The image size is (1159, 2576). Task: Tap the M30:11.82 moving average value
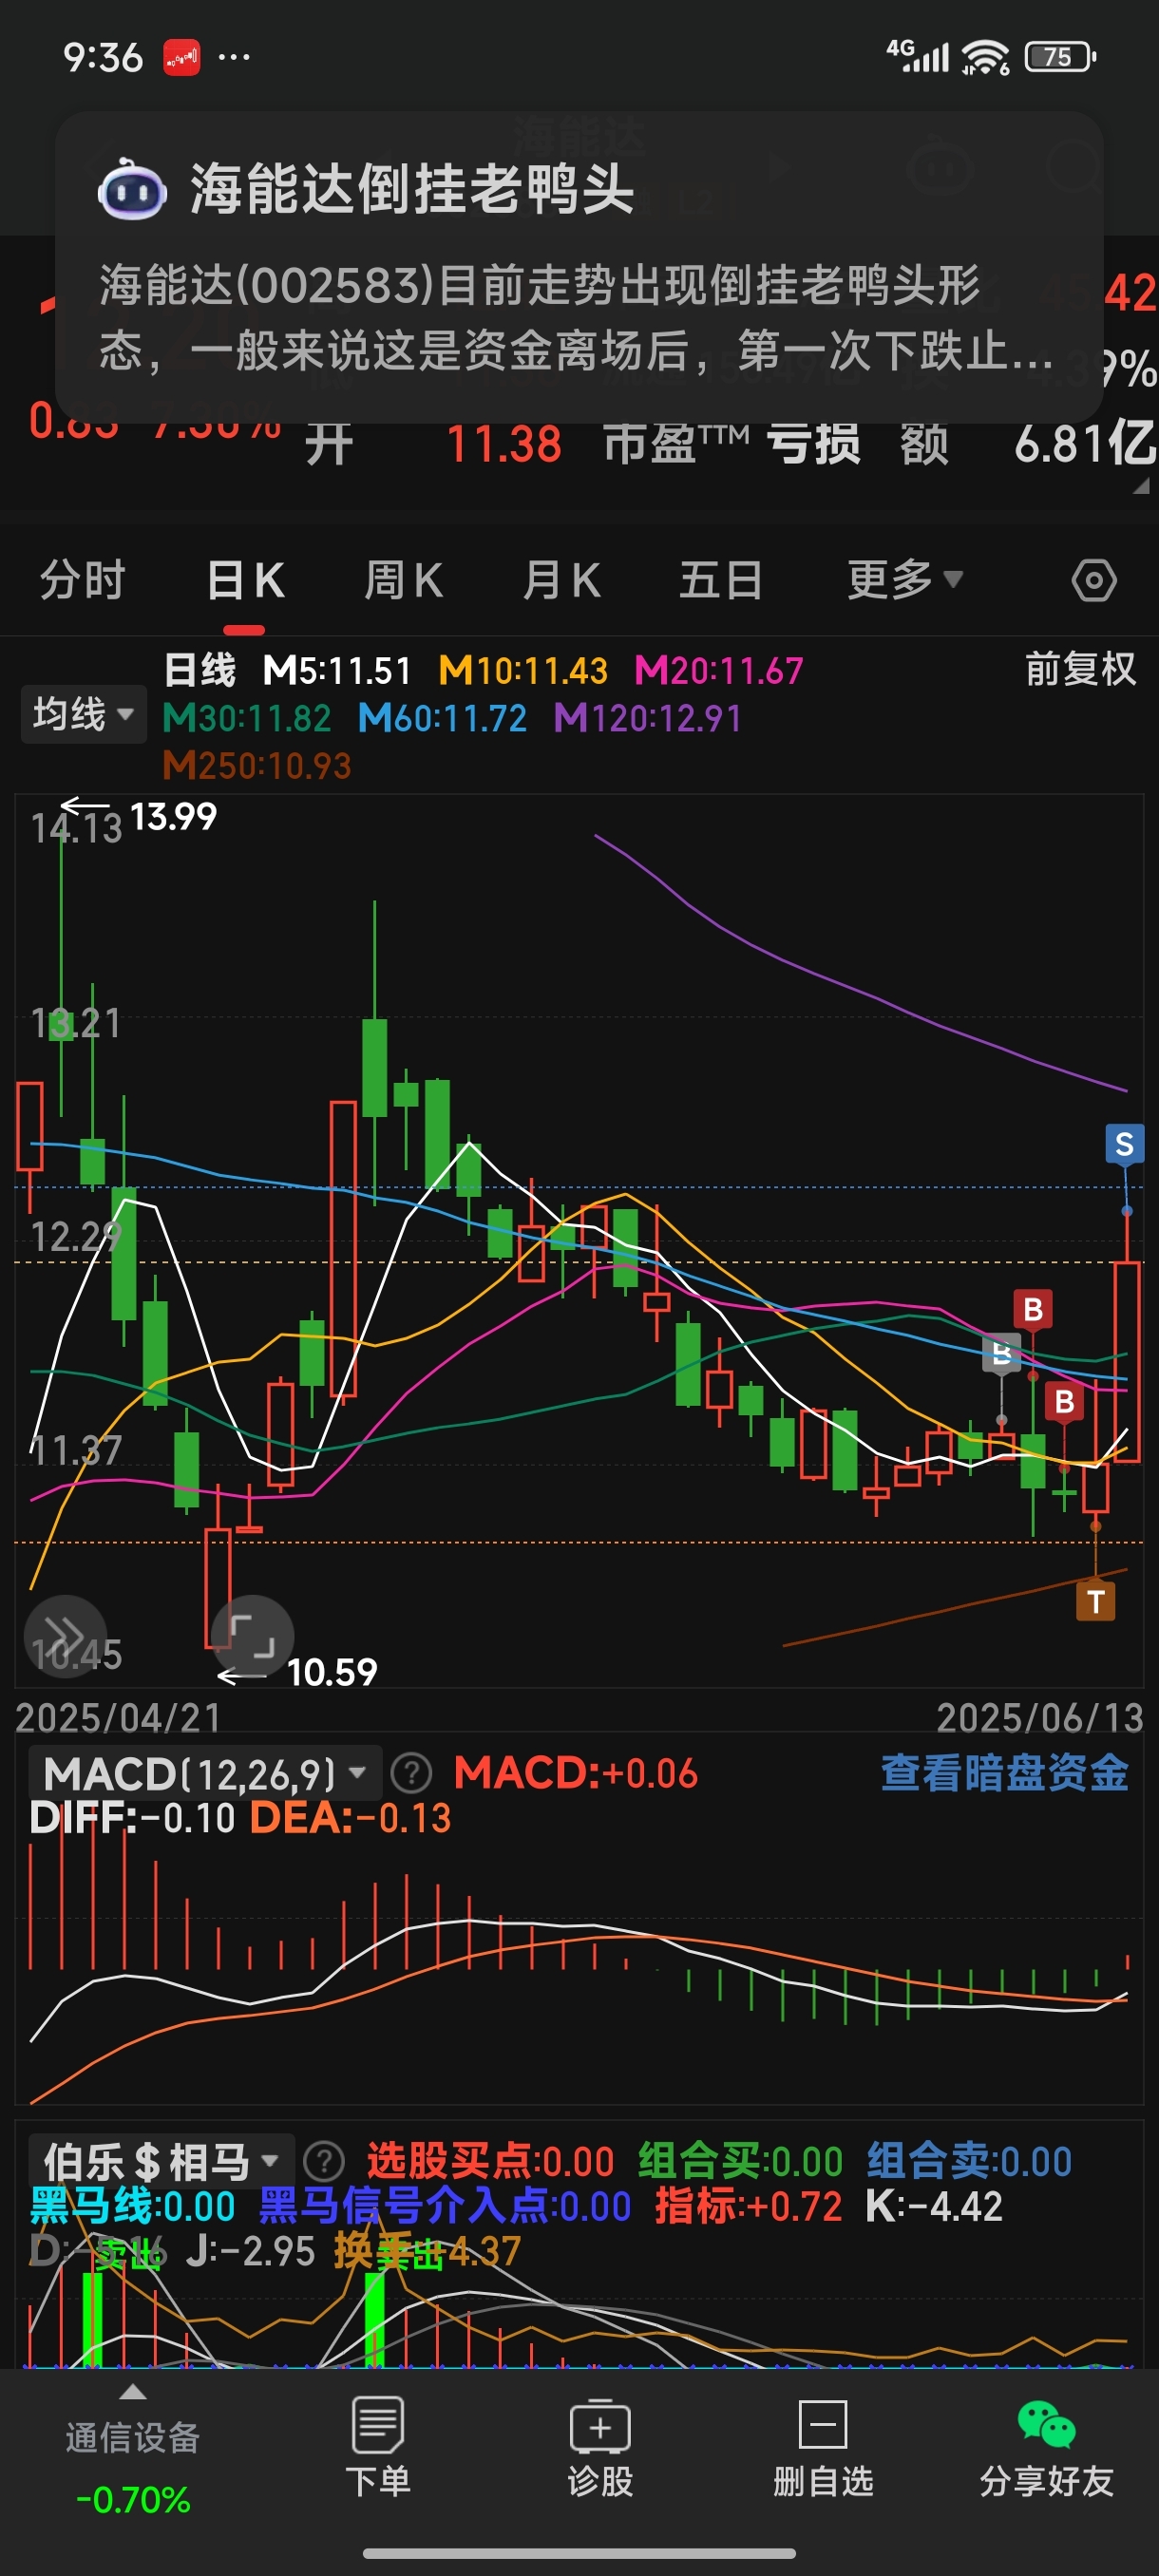pyautogui.click(x=247, y=718)
